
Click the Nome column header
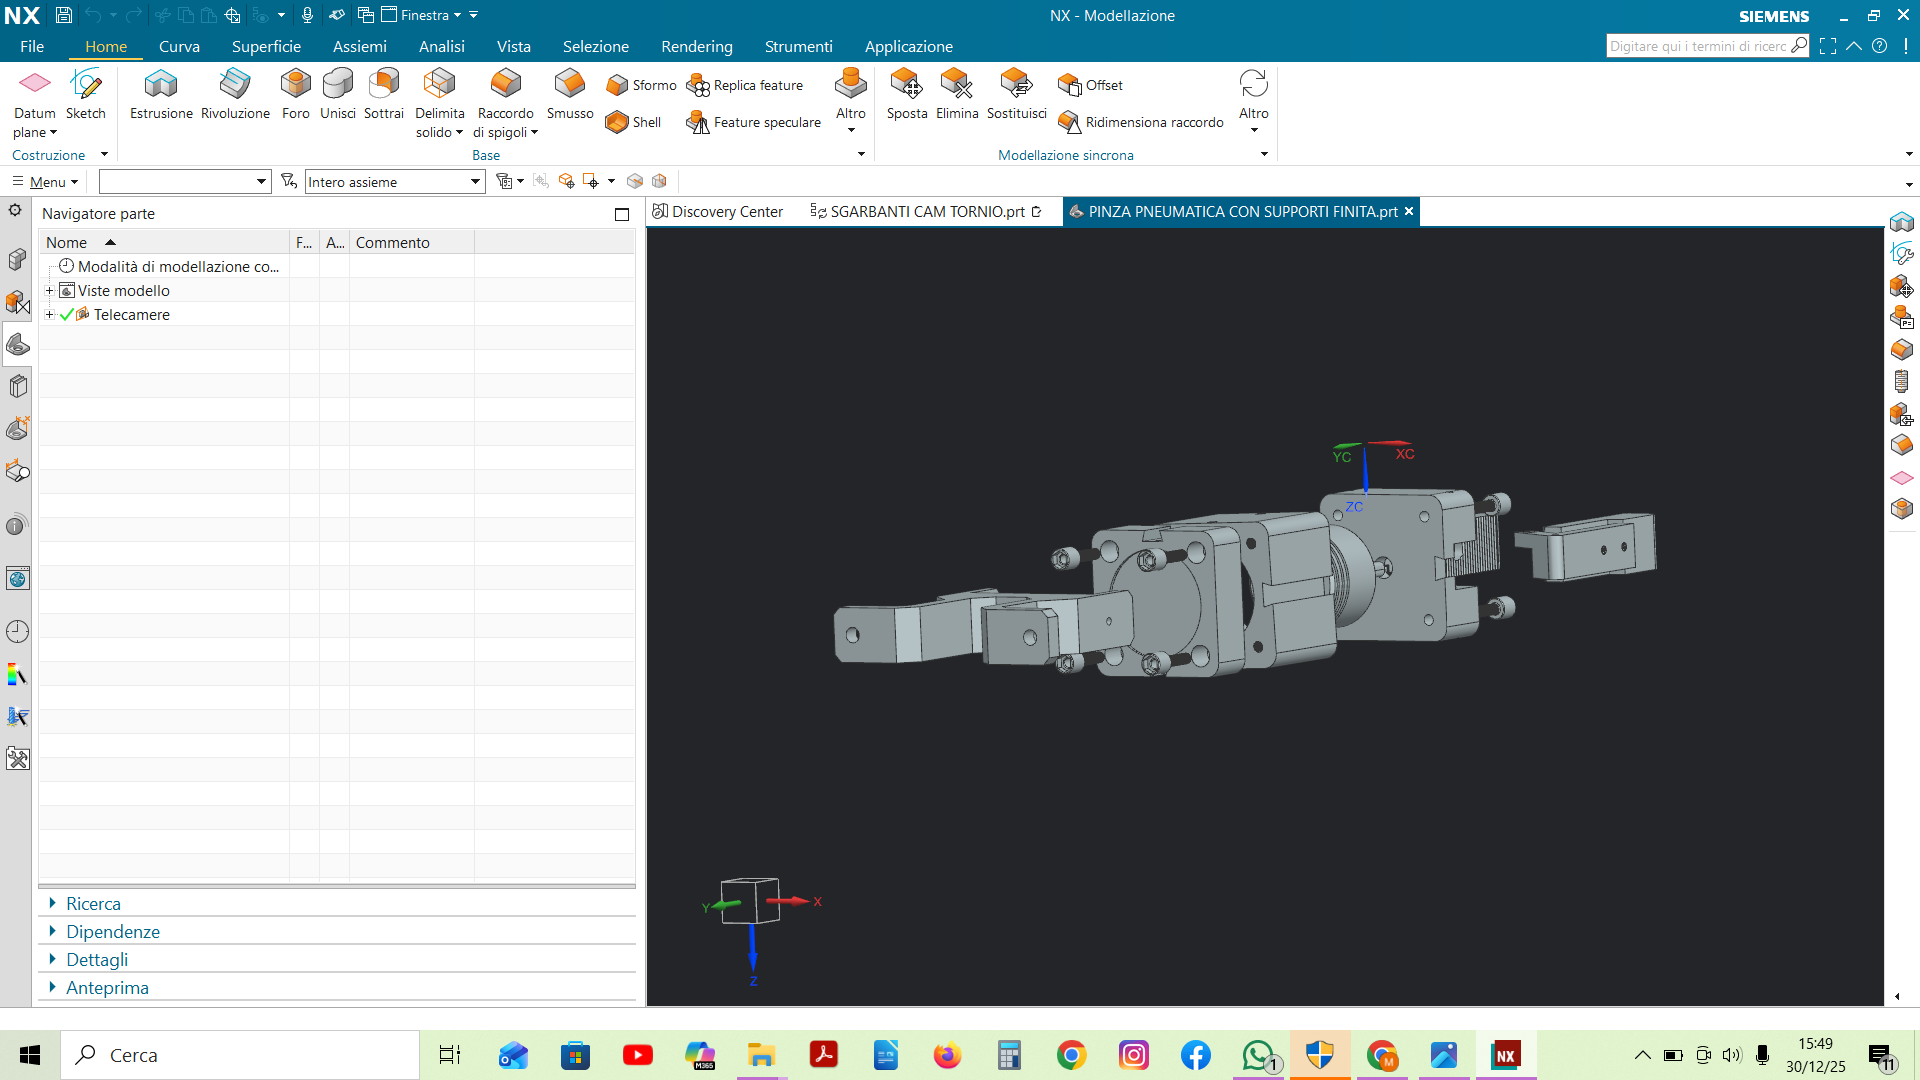coord(66,242)
